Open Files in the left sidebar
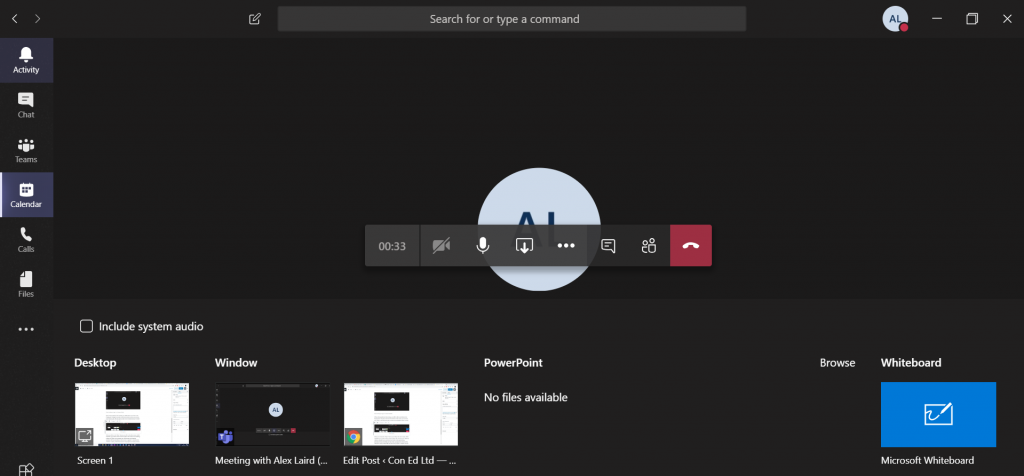Viewport: 1024px width, 476px height. coord(26,285)
